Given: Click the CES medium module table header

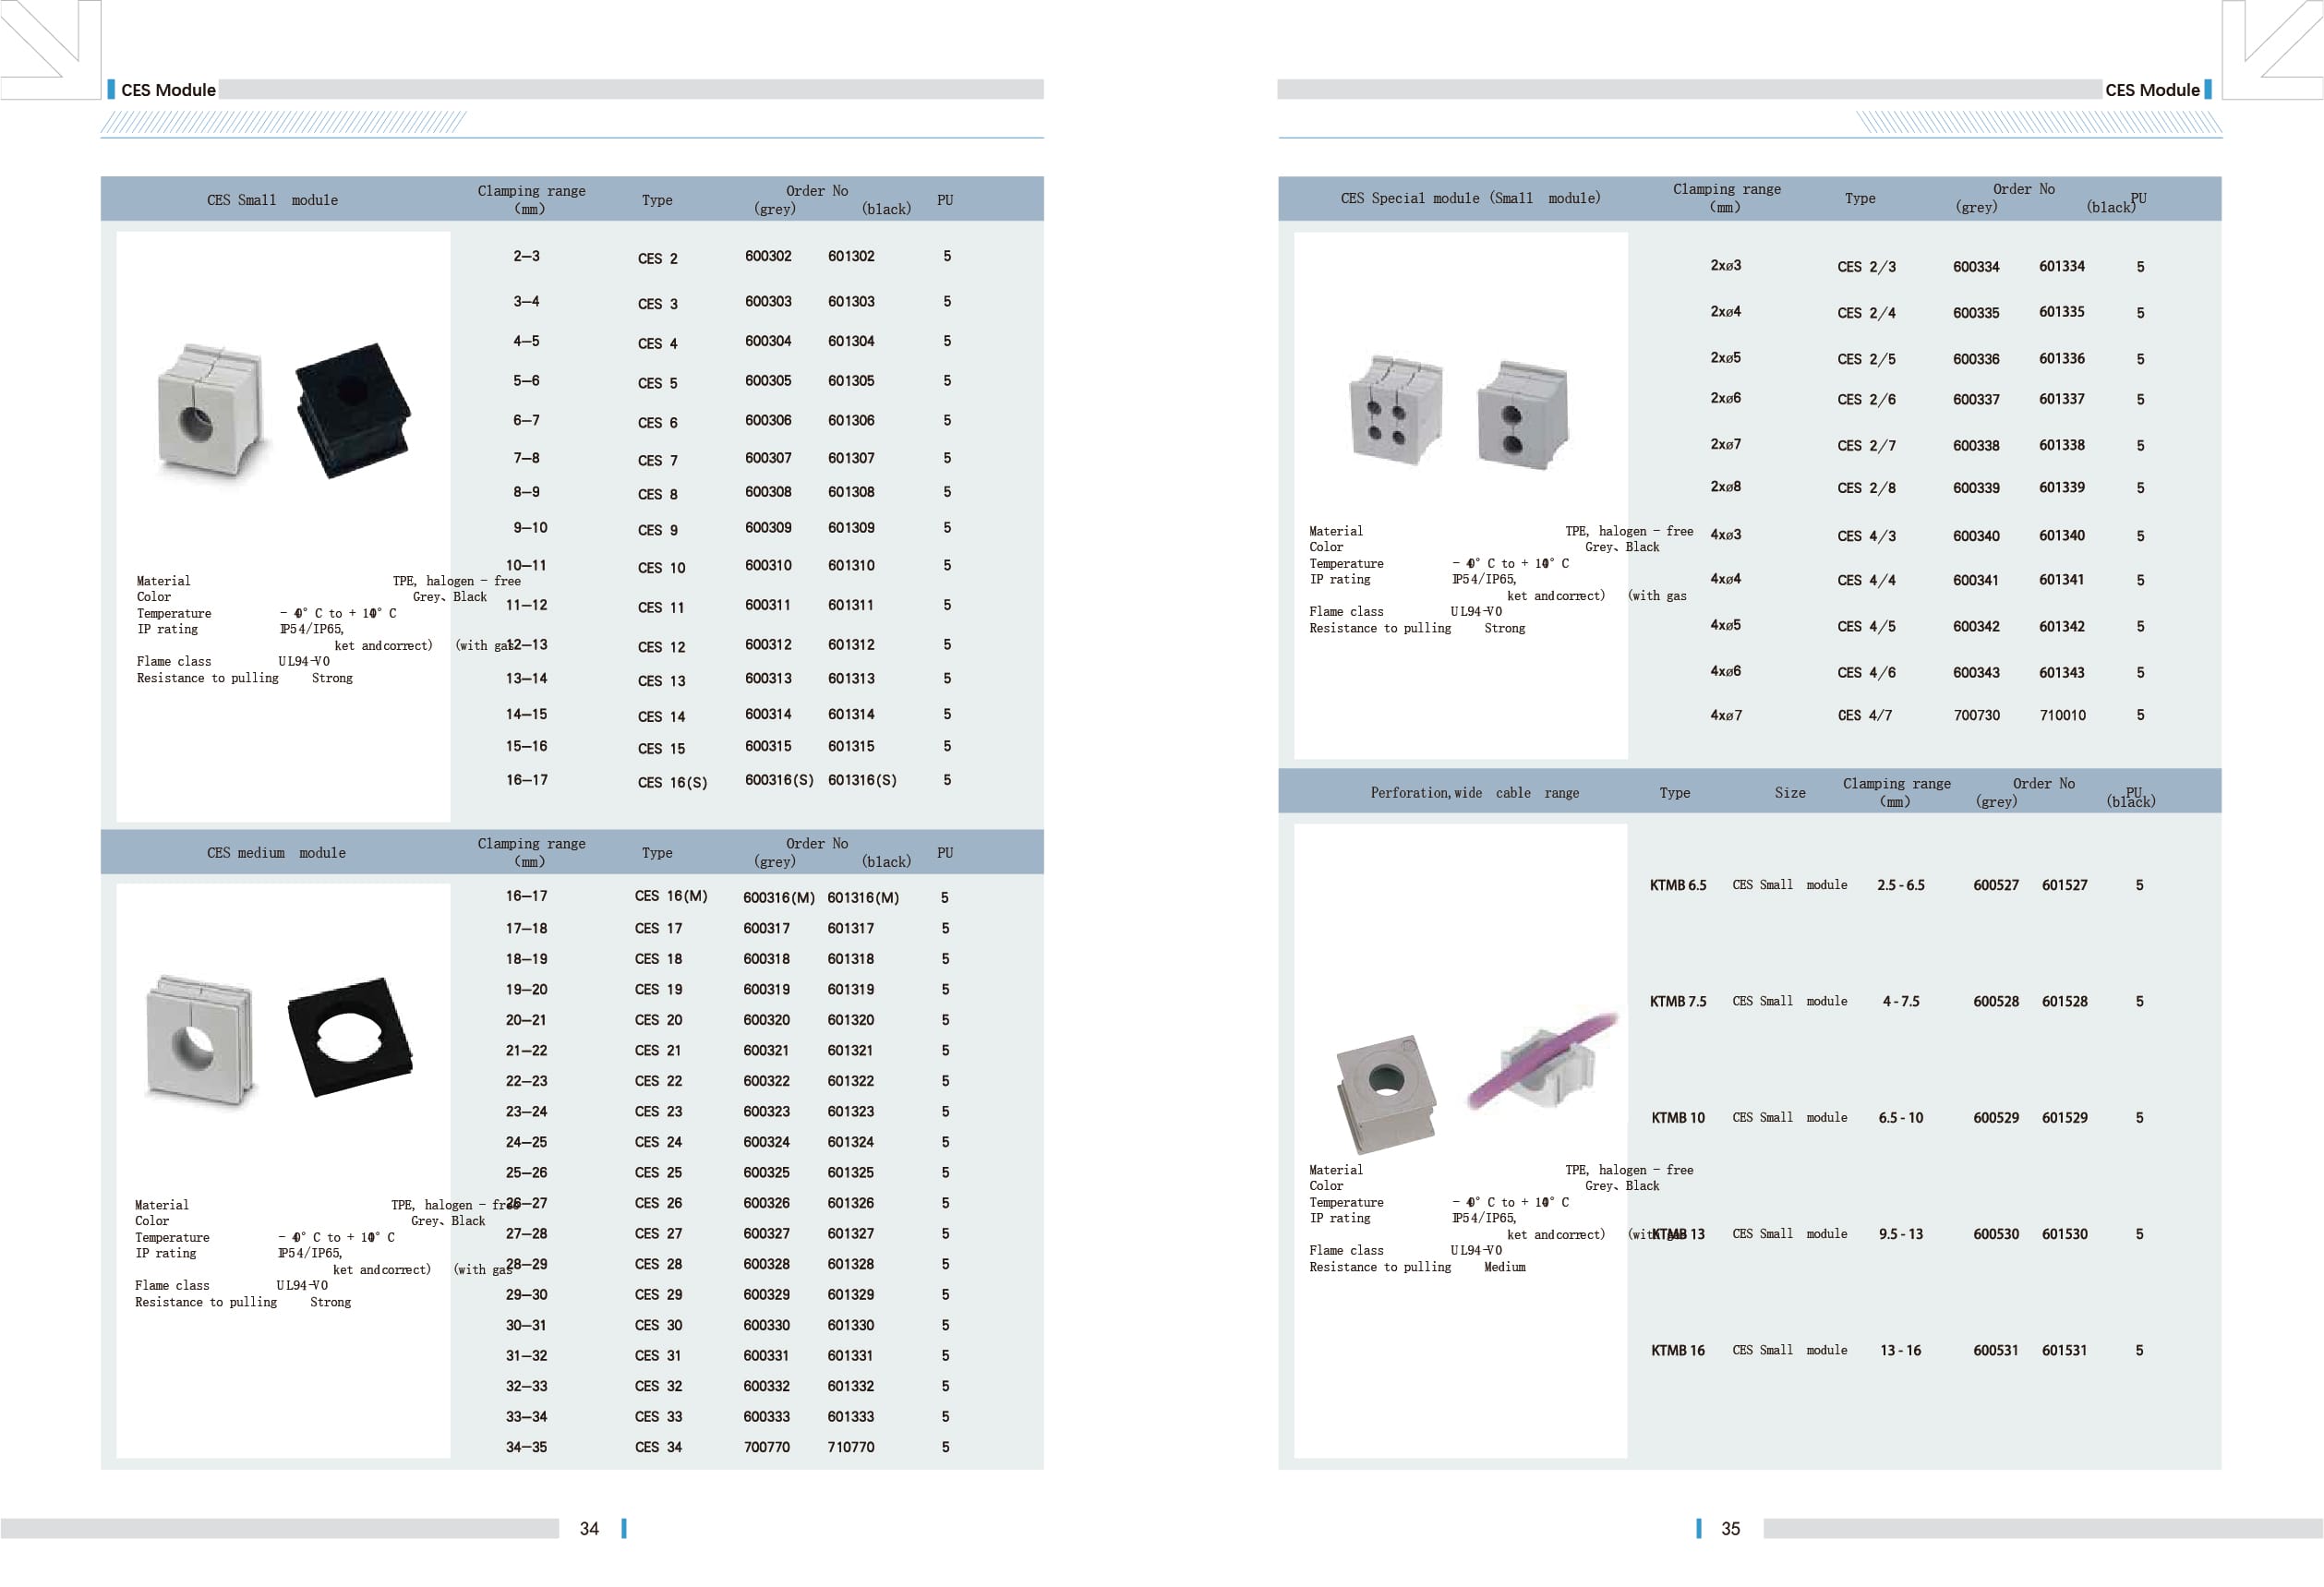Looking at the screenshot, I should [276, 853].
